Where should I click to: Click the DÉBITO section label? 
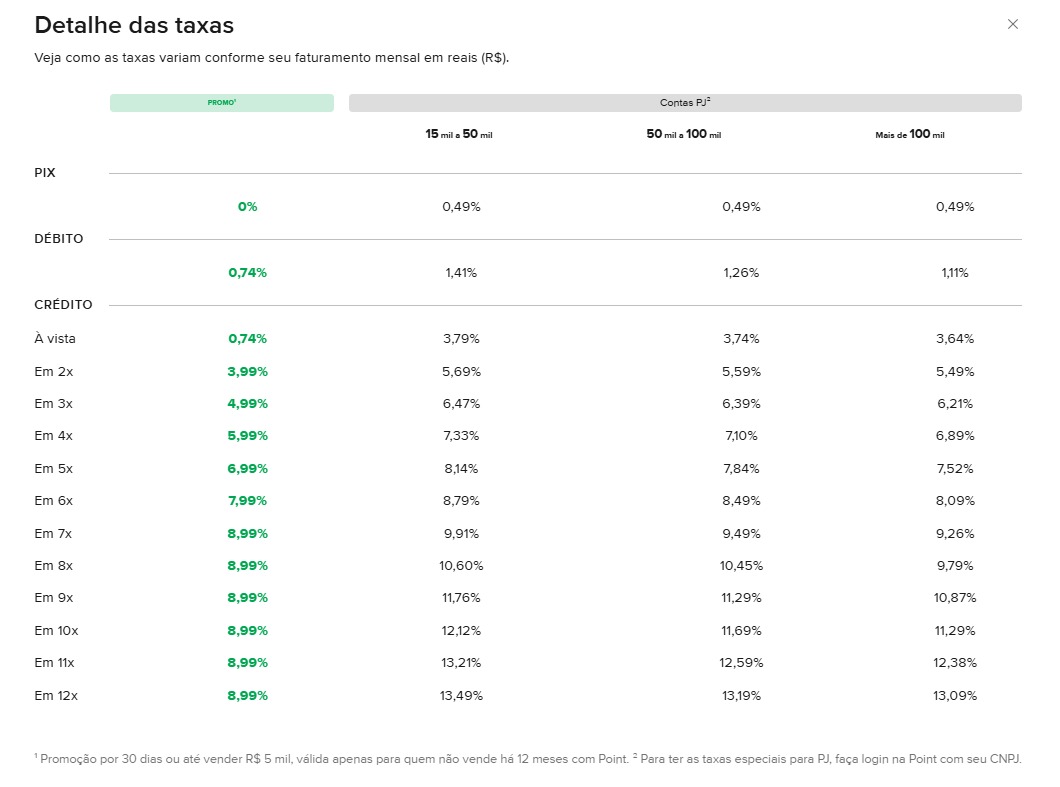click(59, 239)
